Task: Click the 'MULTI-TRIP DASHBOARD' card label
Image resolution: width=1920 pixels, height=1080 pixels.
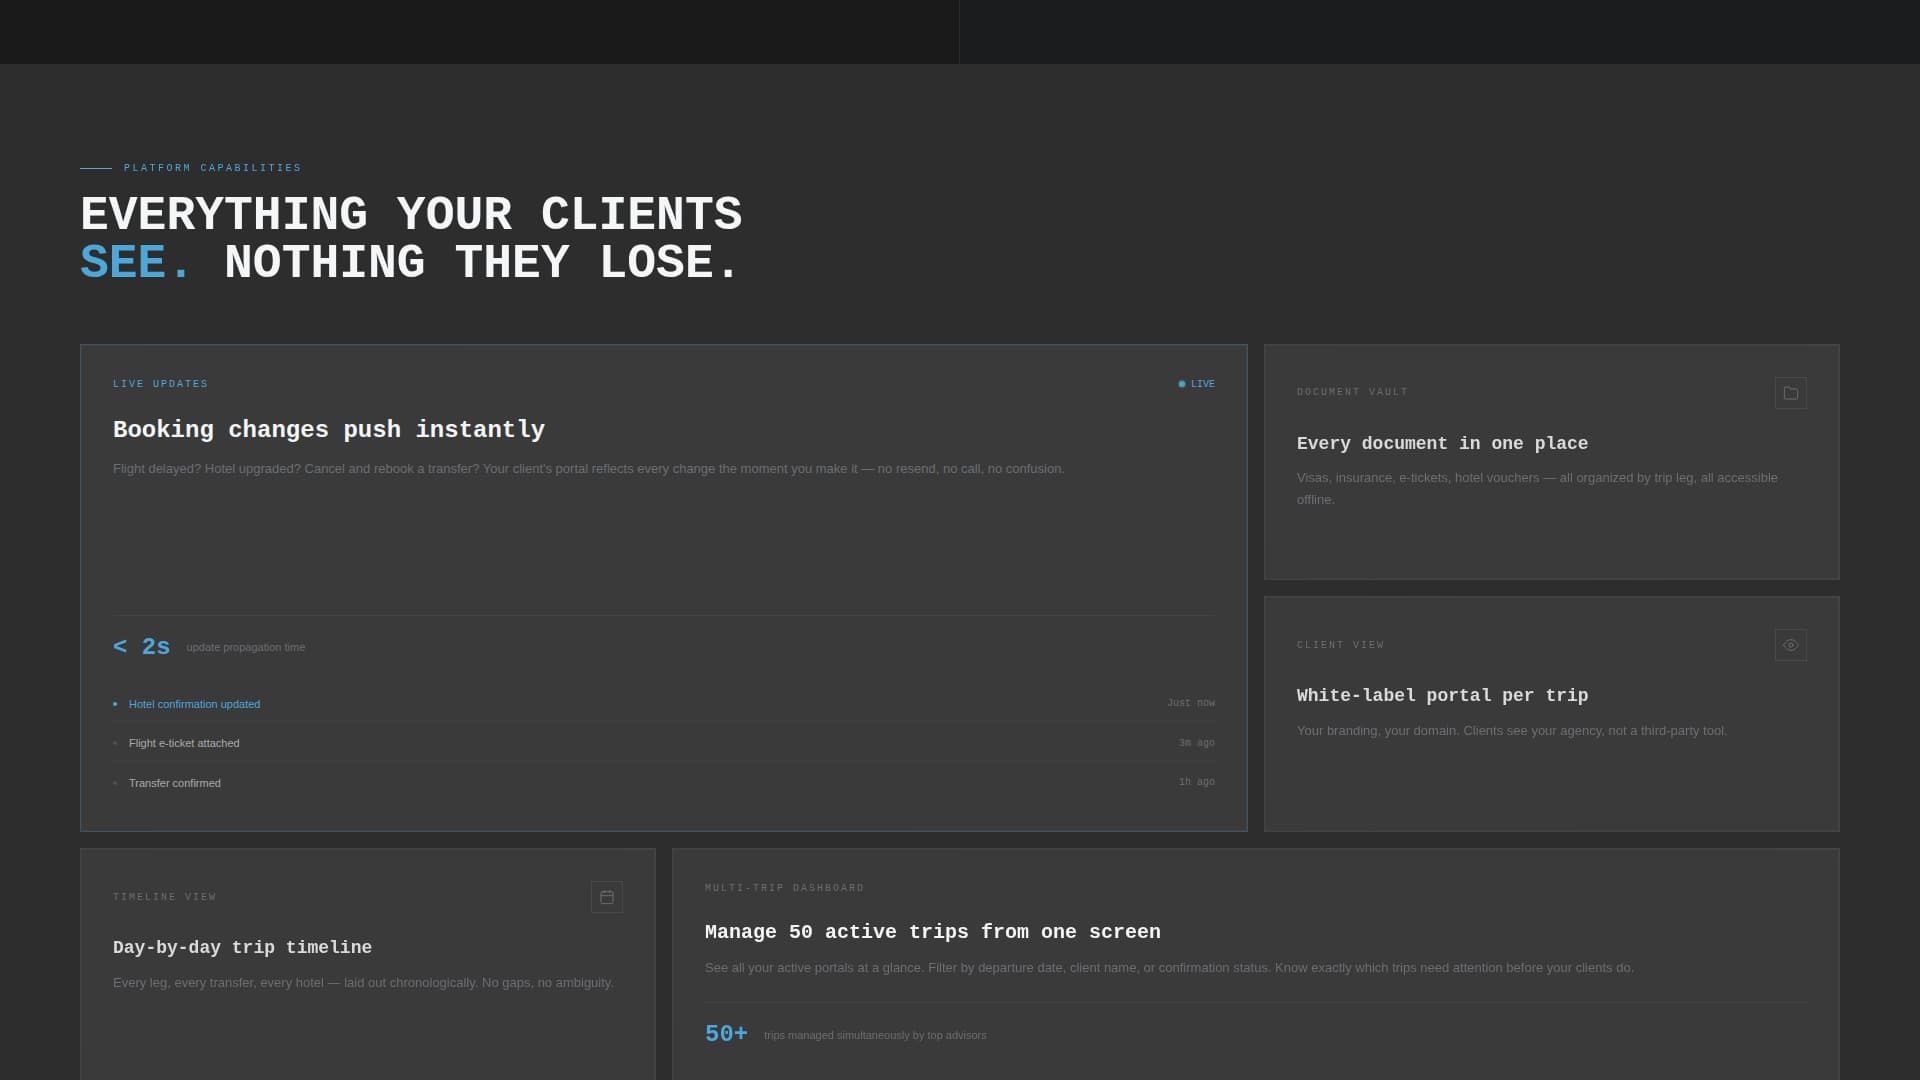Action: [x=784, y=888]
